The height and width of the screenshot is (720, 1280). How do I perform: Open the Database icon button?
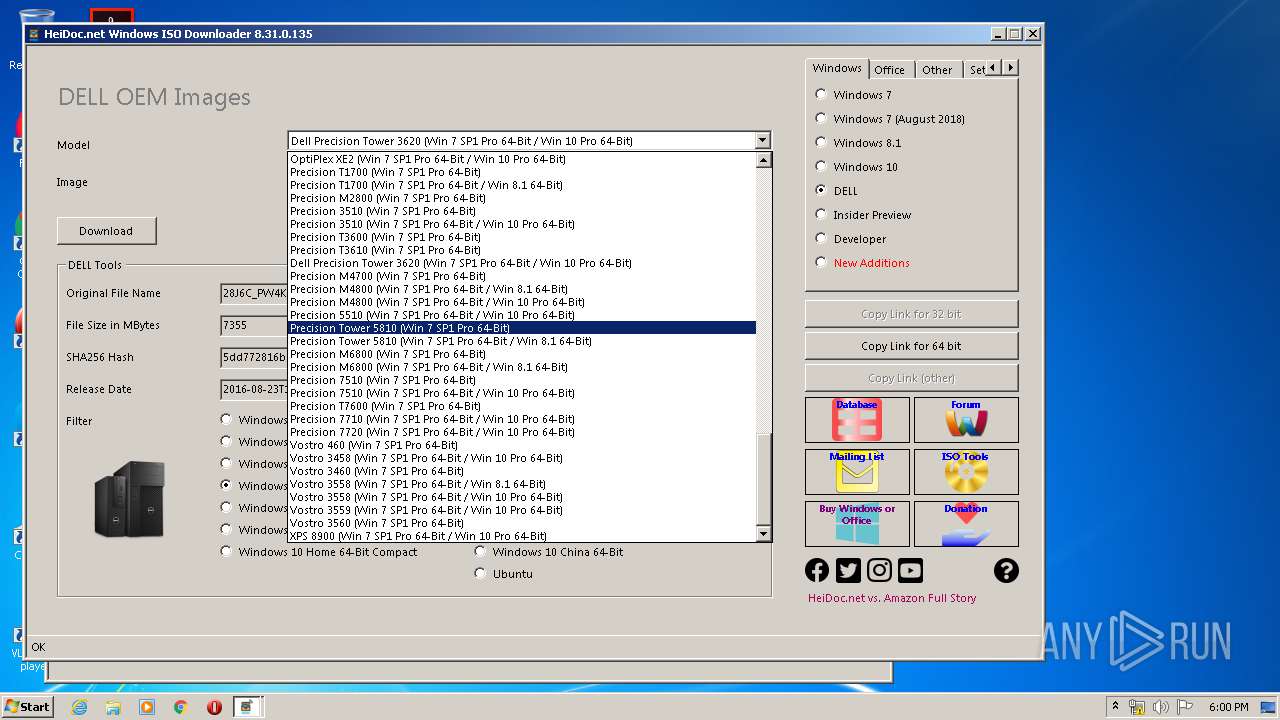857,420
